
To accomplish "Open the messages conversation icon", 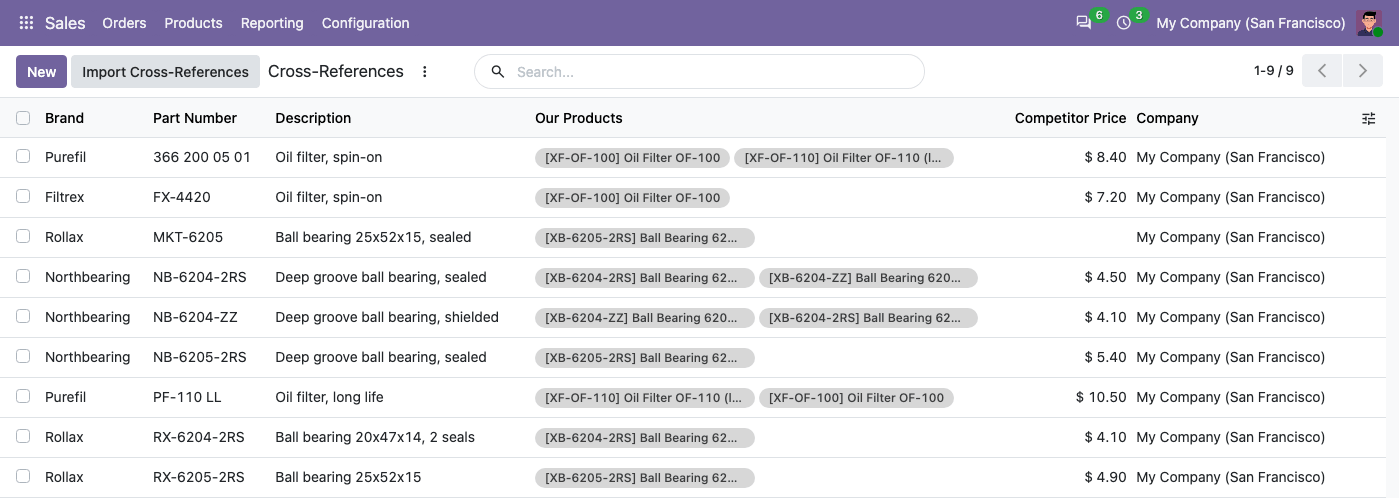I will pos(1083,23).
